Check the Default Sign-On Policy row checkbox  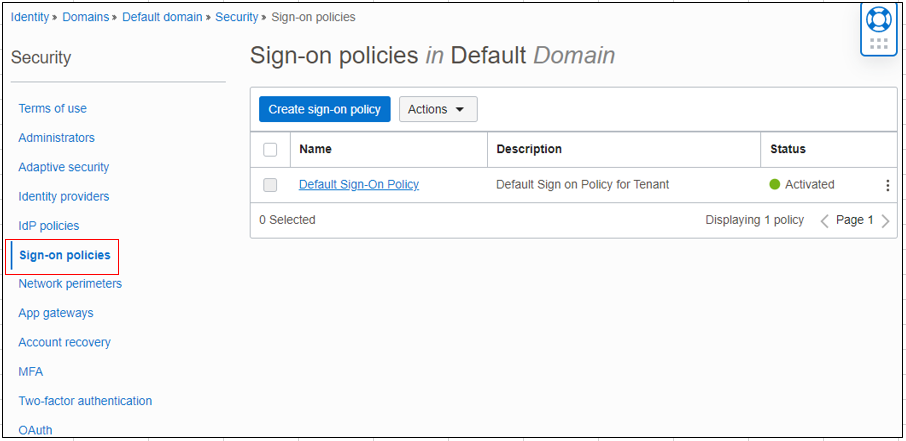[x=270, y=185]
